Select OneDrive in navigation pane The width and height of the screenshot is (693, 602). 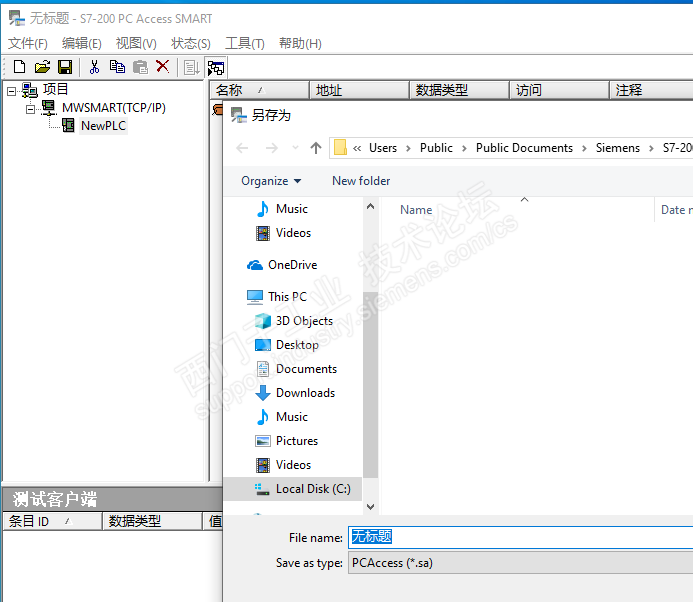(x=282, y=265)
